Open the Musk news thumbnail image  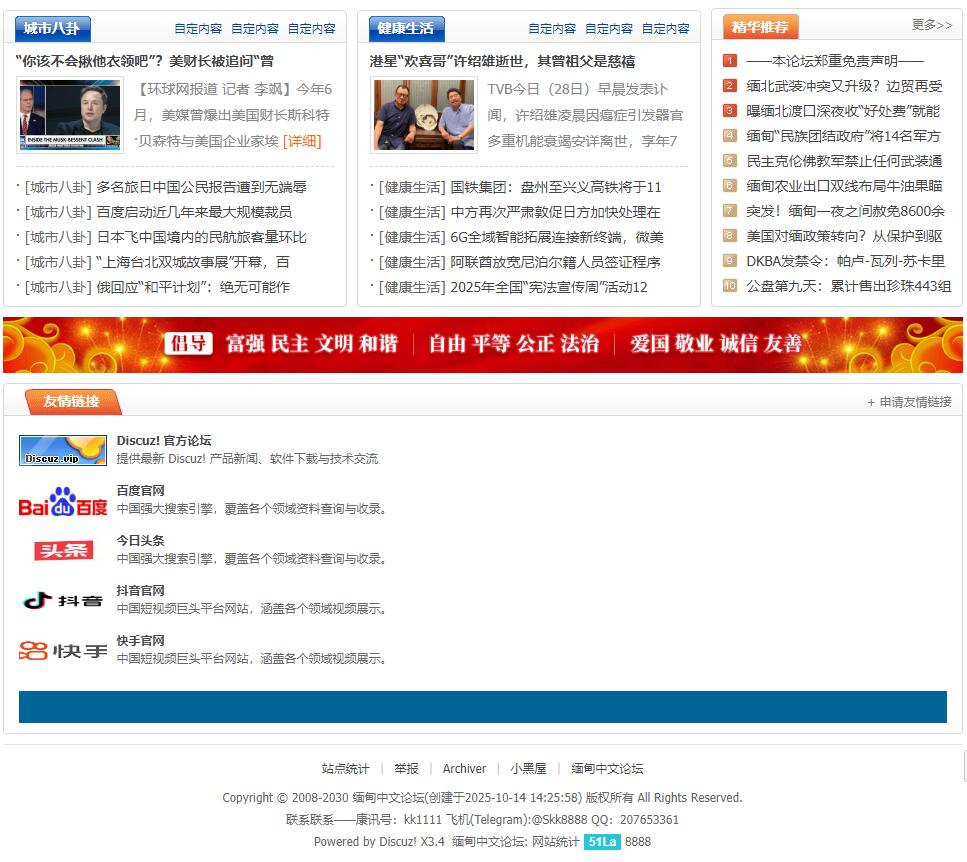click(69, 115)
